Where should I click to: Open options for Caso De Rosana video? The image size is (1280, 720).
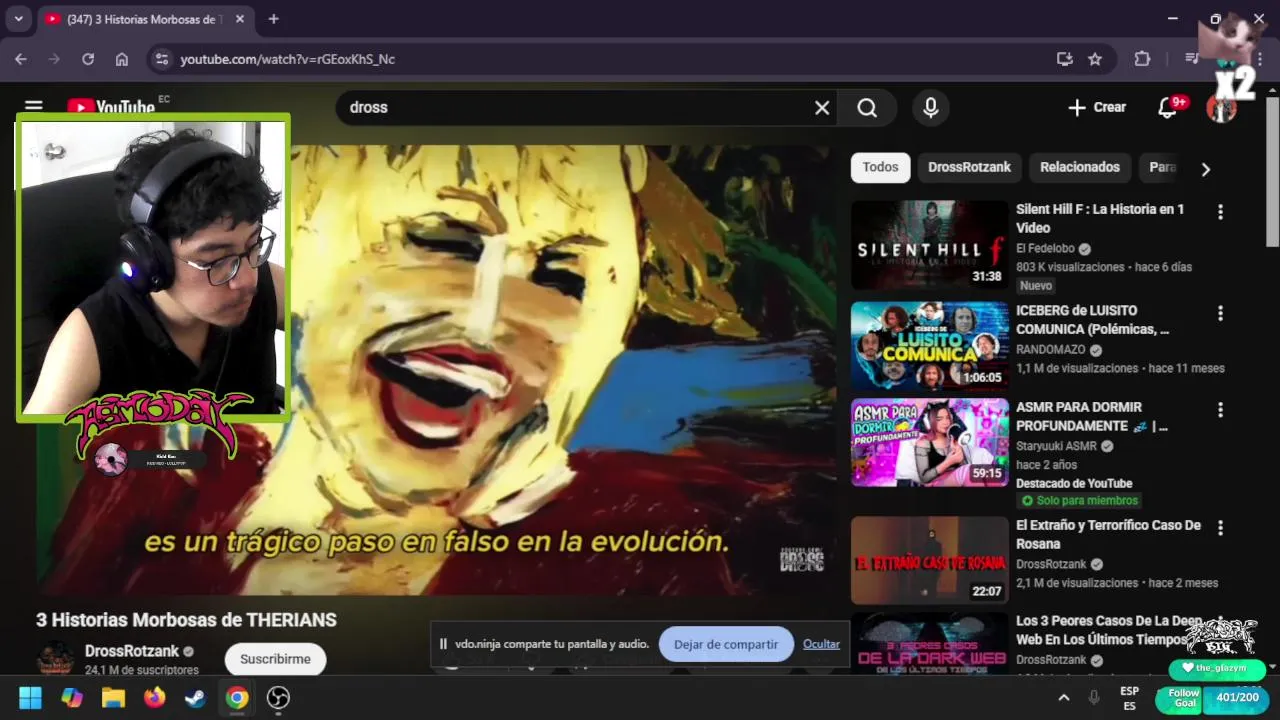1220,528
